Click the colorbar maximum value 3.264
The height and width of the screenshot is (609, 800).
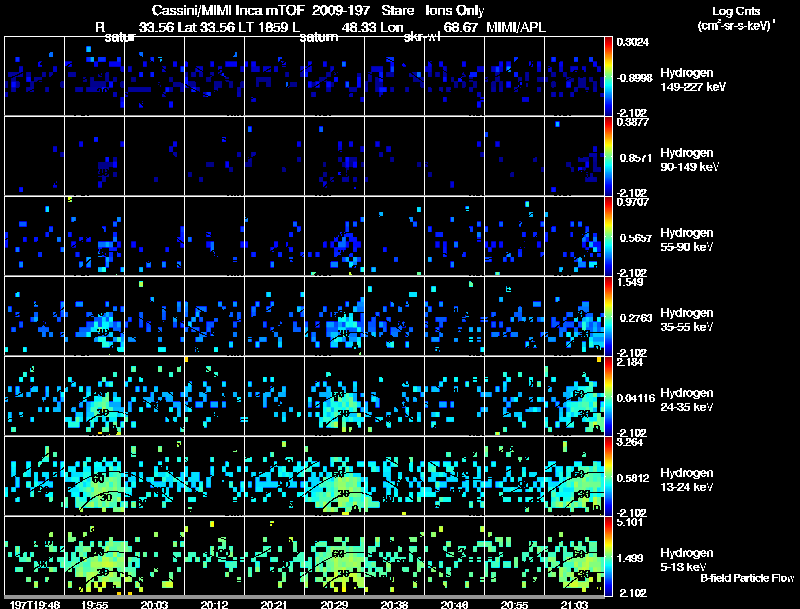click(630, 442)
